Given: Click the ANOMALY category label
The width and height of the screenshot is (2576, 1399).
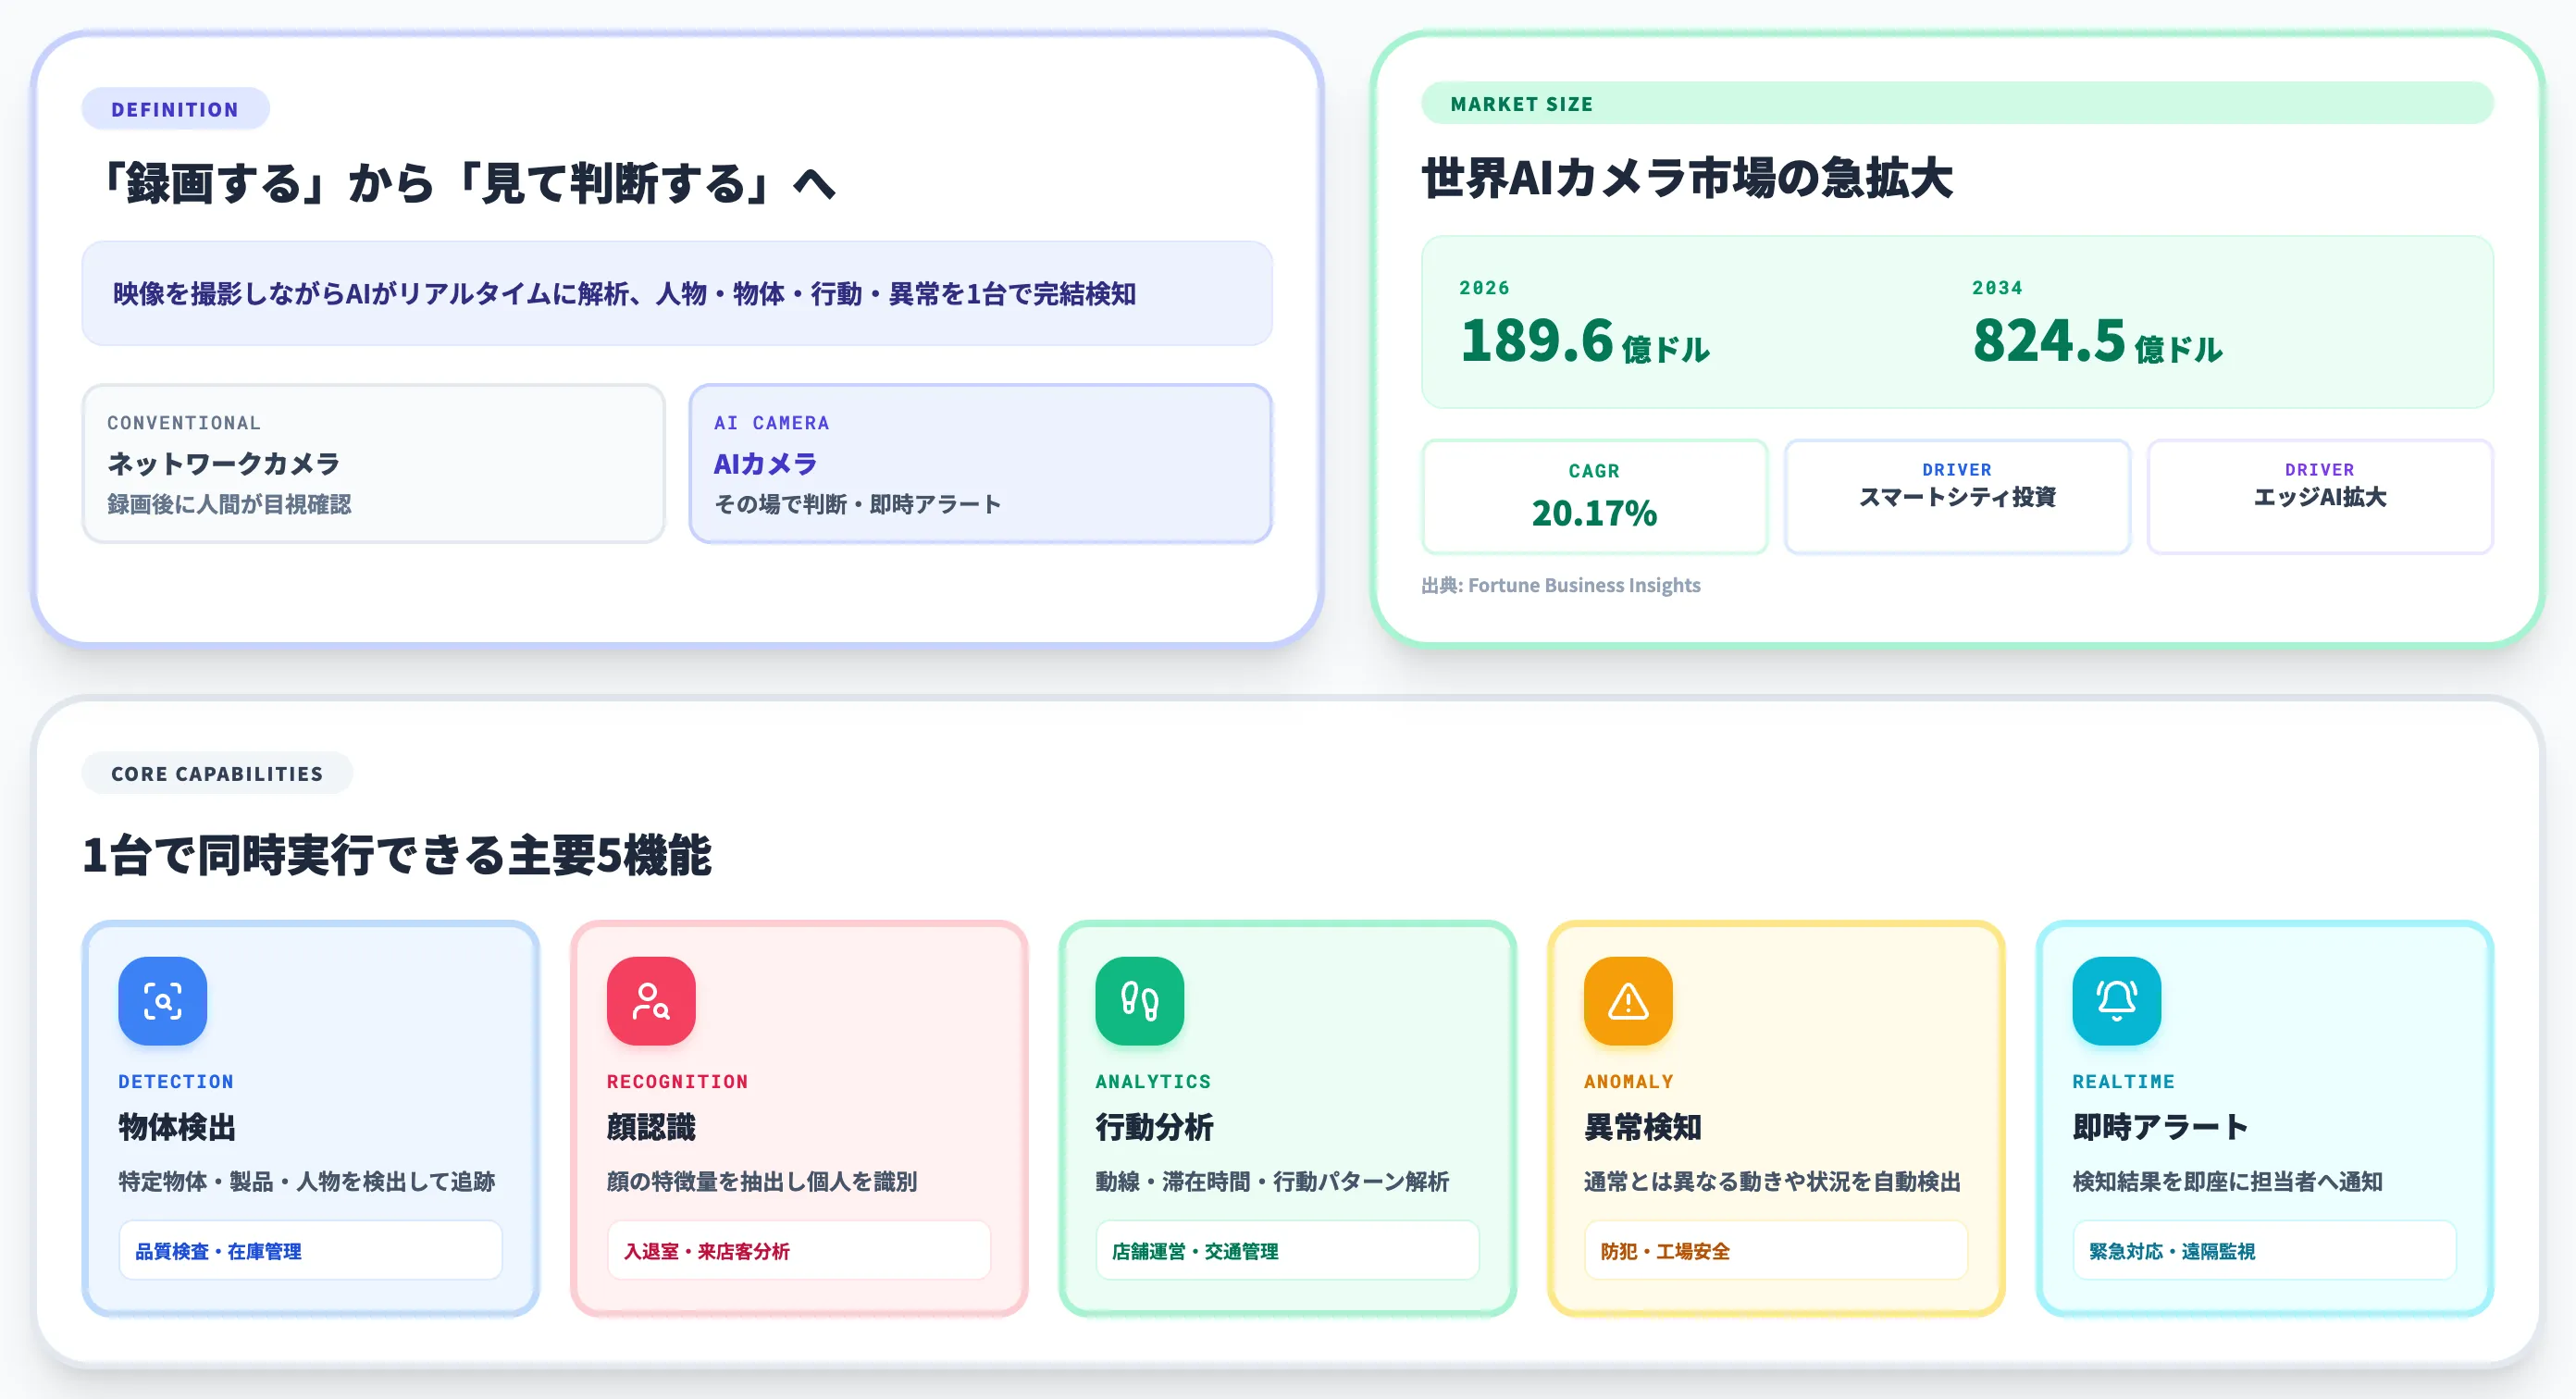Looking at the screenshot, I should click(x=1628, y=1081).
